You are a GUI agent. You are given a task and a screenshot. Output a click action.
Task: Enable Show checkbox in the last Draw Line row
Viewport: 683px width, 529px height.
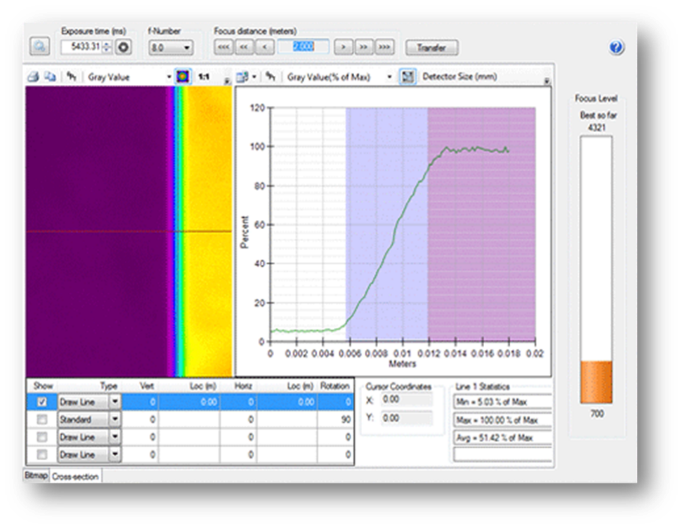pos(41,455)
